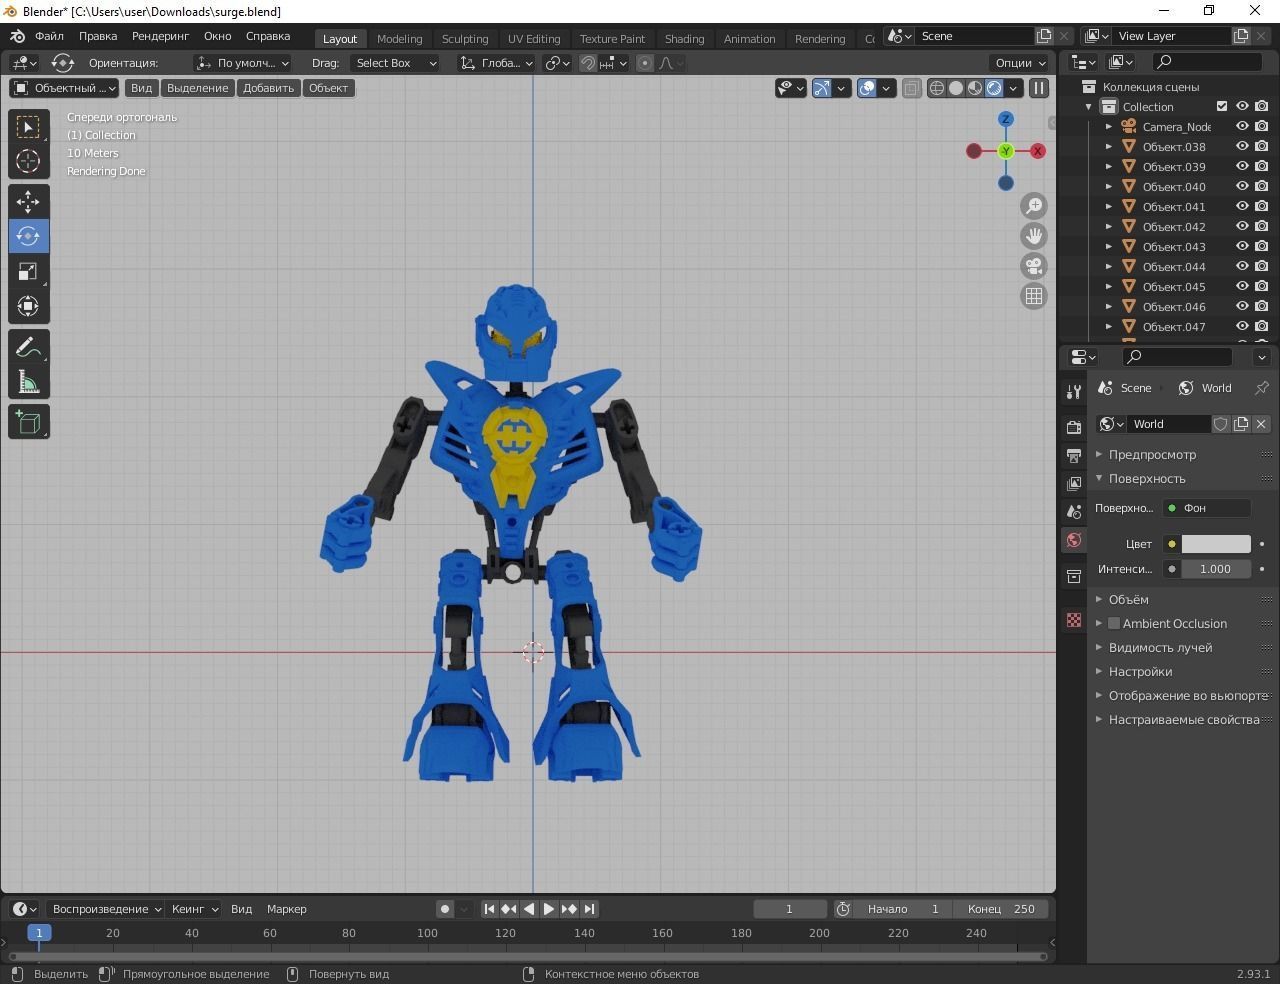Click the camera icon in viewport gizmos
Screen dimensions: 1280x984
point(1033,266)
